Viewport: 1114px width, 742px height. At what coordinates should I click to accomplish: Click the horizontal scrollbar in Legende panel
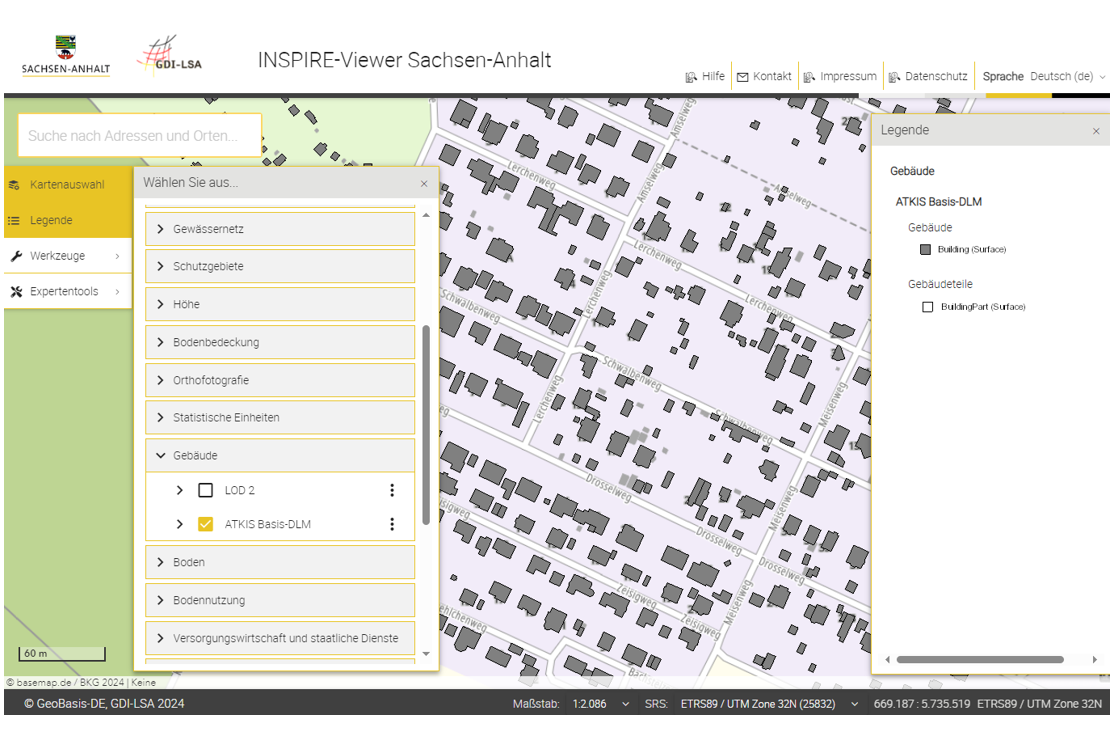click(x=980, y=660)
